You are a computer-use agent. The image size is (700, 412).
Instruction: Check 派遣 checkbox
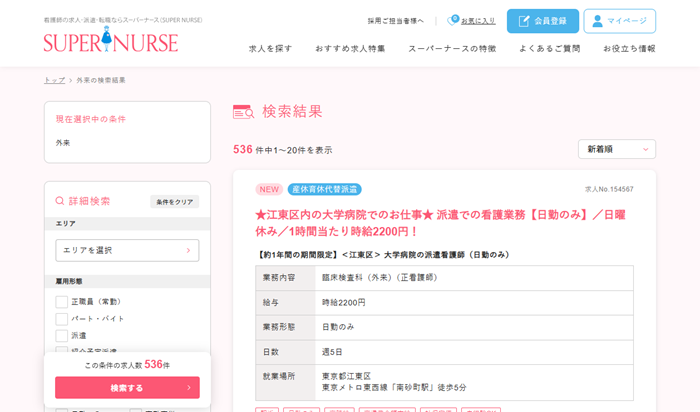62,336
